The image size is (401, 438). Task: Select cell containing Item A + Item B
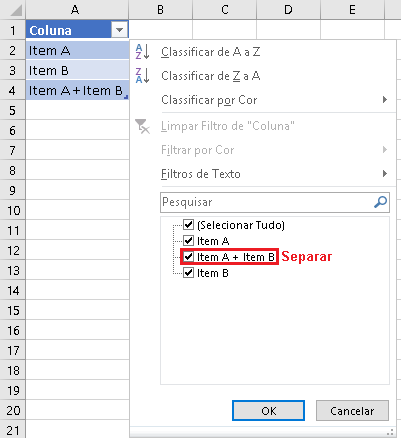point(77,90)
